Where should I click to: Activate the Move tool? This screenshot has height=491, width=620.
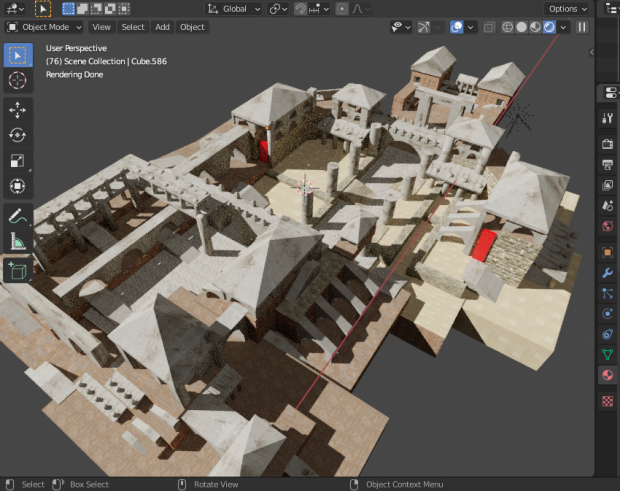18,109
